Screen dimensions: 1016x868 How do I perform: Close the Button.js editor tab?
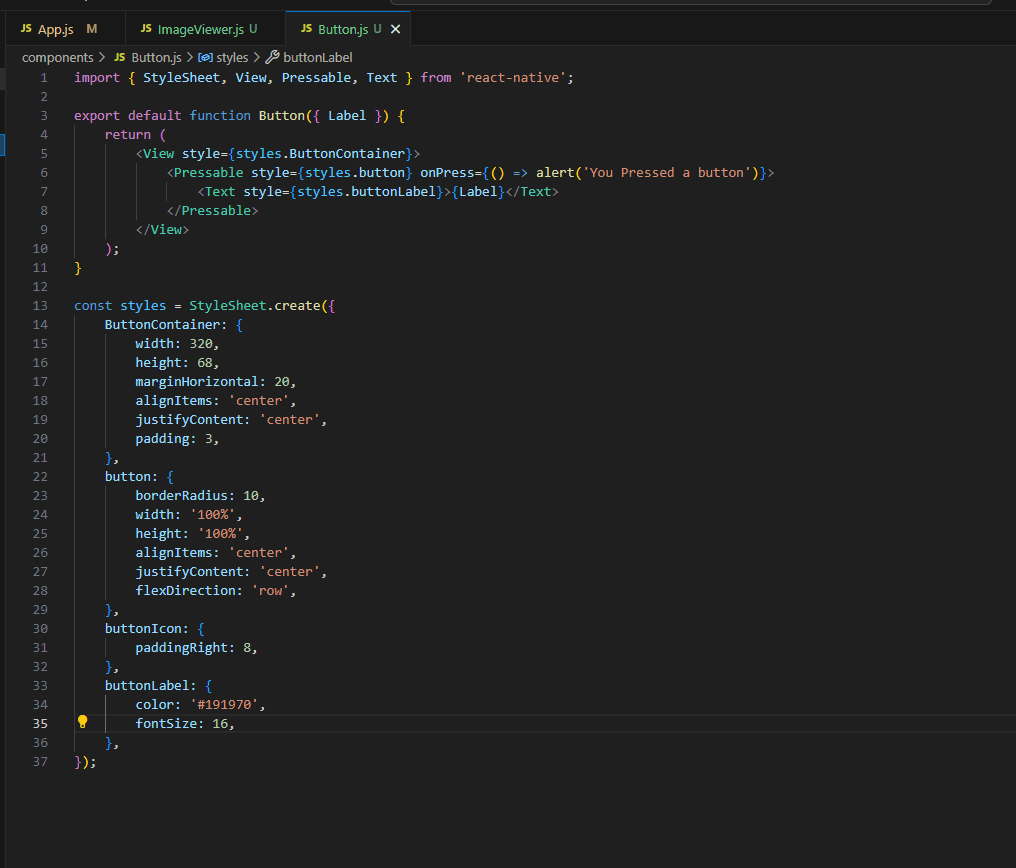(395, 30)
